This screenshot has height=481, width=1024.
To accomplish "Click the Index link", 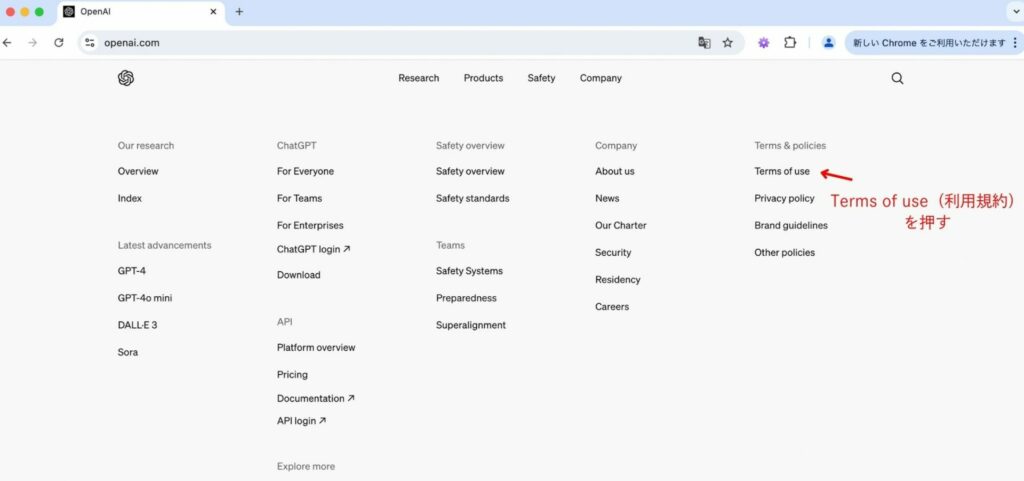I will (129, 198).
